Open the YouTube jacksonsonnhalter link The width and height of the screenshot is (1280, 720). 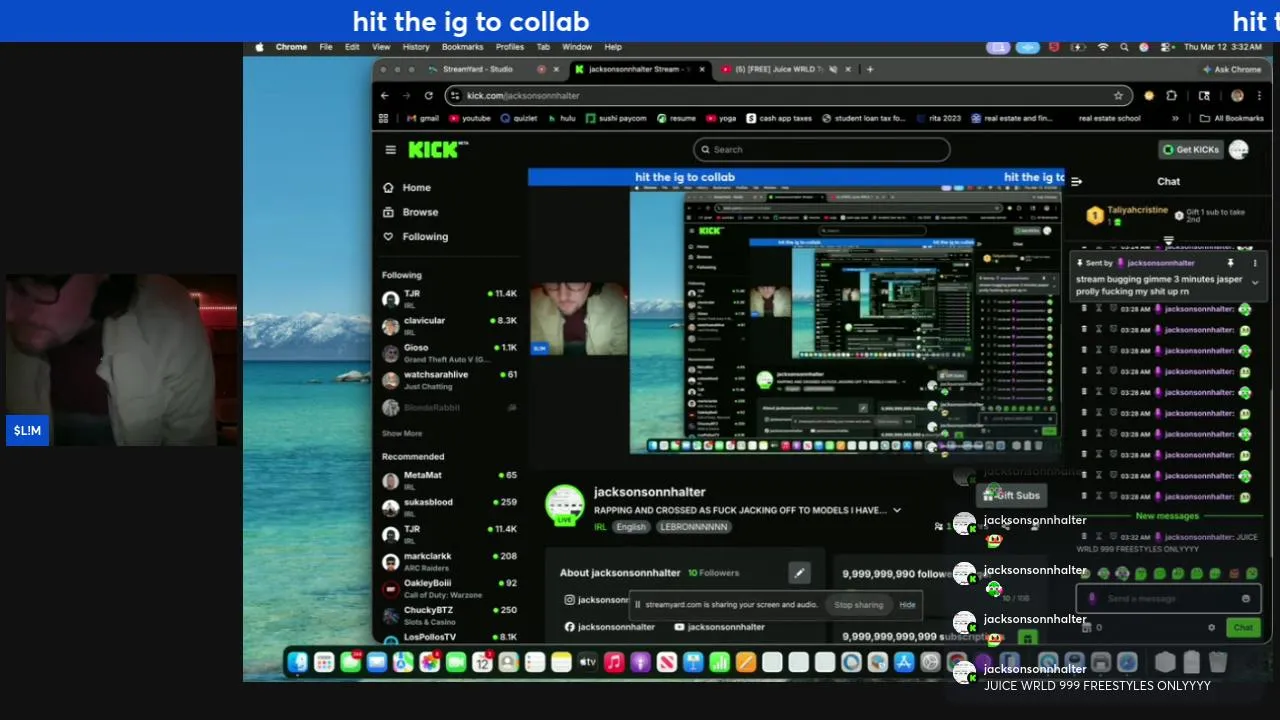pyautogui.click(x=719, y=627)
